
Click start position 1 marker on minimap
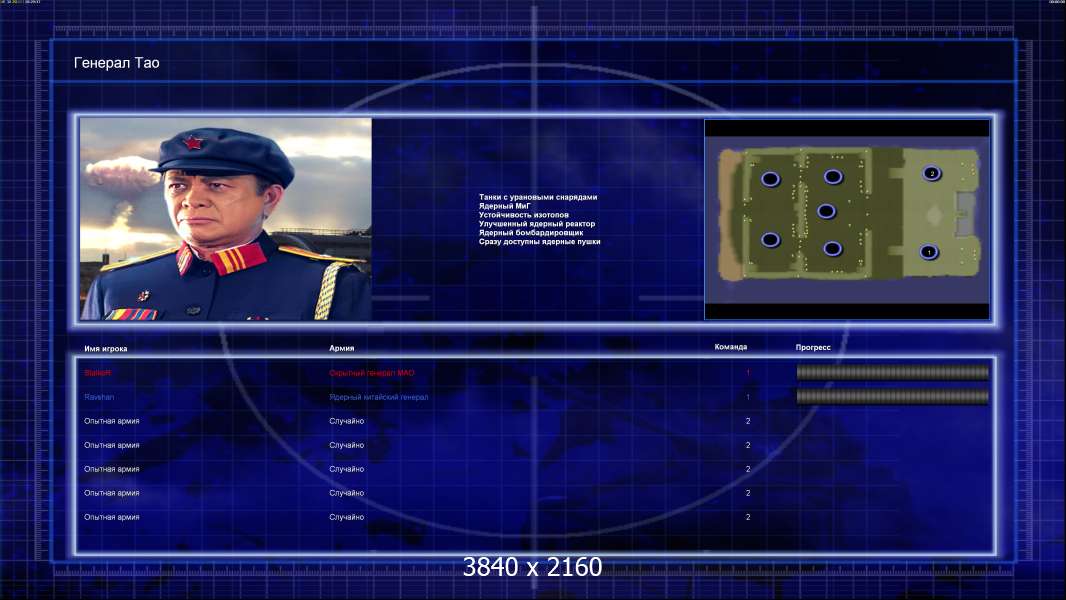929,252
